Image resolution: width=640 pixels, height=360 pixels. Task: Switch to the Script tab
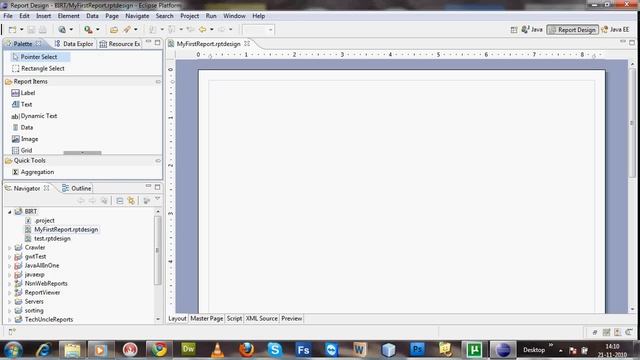[x=234, y=318]
